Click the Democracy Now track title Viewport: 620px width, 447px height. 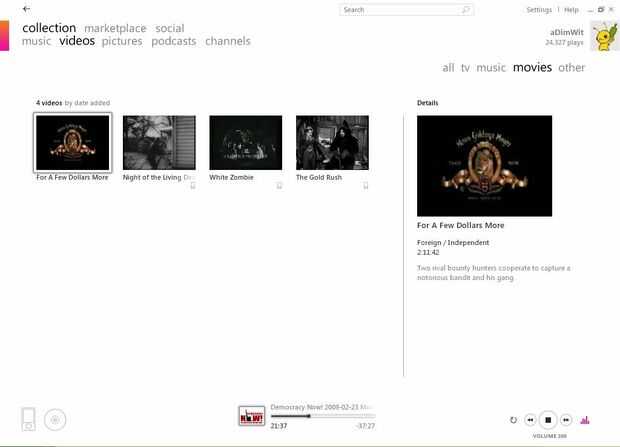point(321,407)
